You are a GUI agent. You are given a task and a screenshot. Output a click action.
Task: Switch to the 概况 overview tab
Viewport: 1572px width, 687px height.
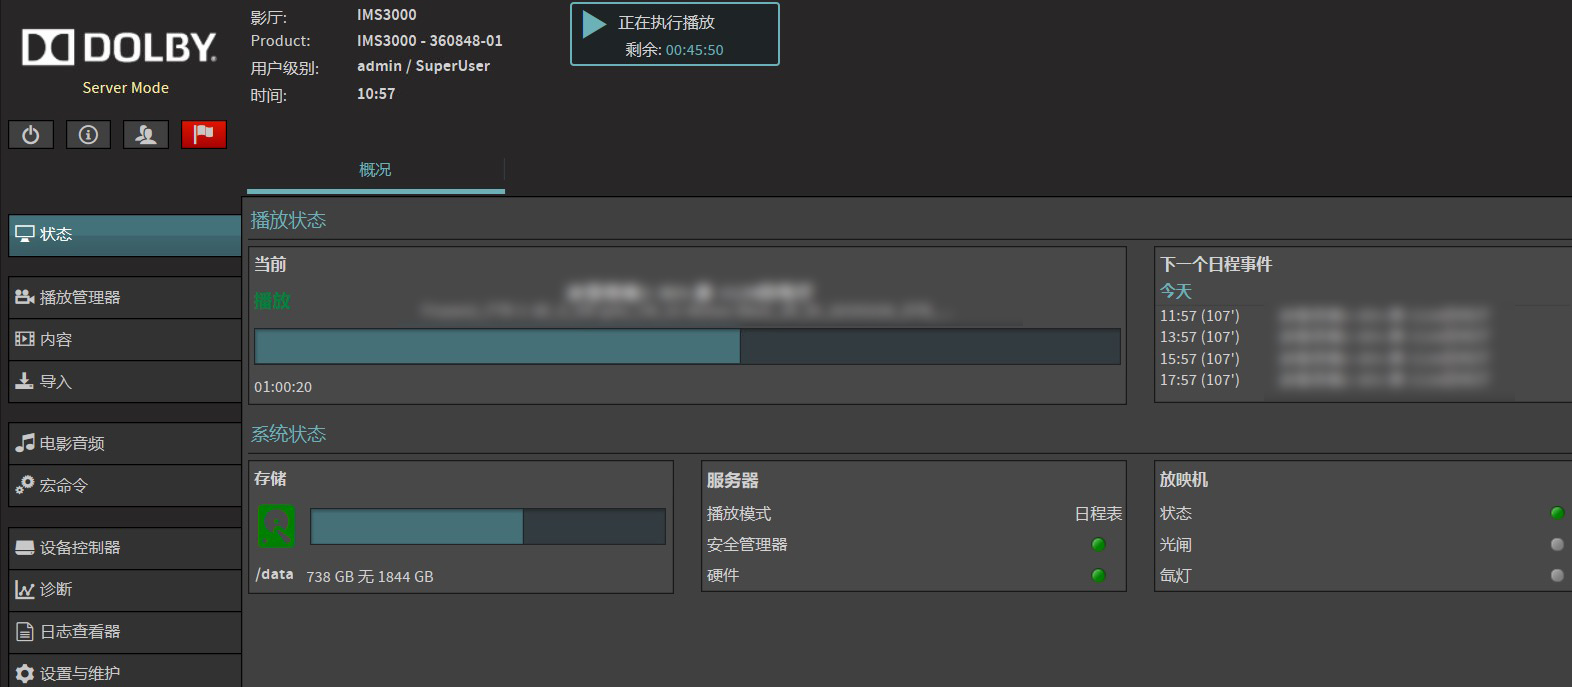[x=375, y=170]
